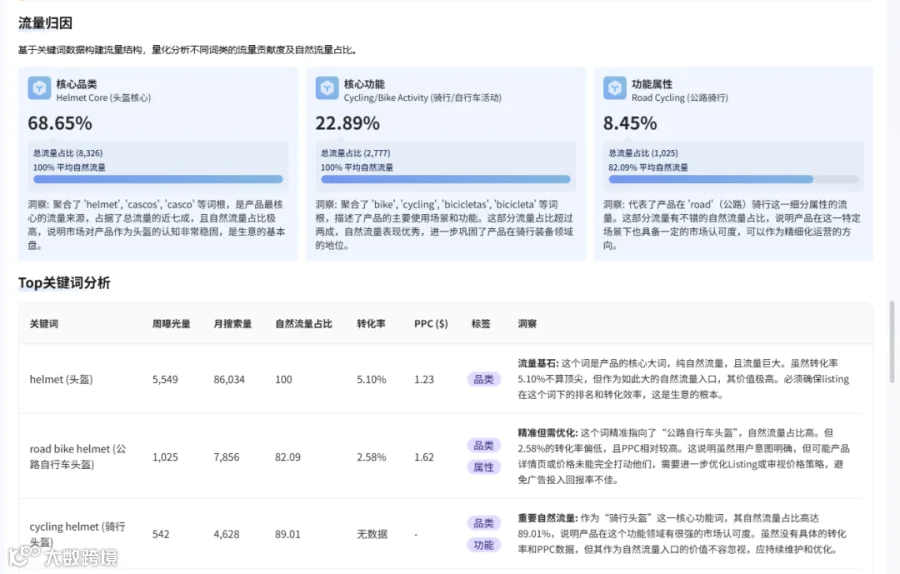Select the 品类 tag in the helmet row

point(483,379)
